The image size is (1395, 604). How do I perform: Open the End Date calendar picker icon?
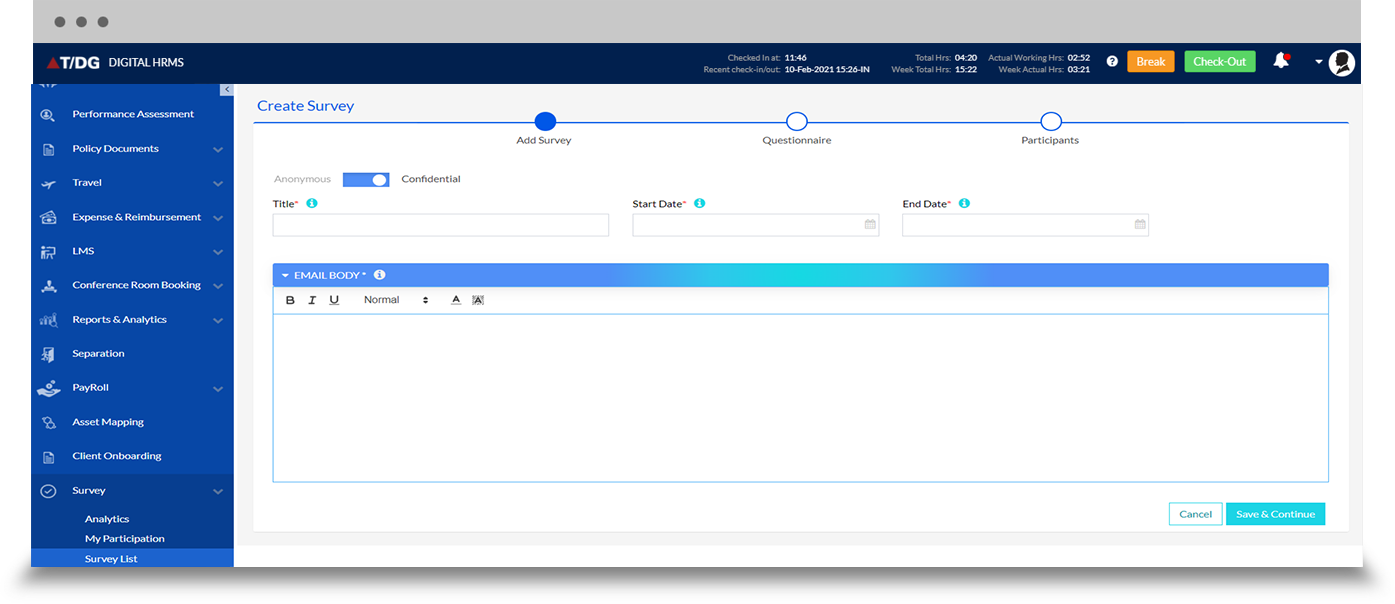pyautogui.click(x=1140, y=225)
